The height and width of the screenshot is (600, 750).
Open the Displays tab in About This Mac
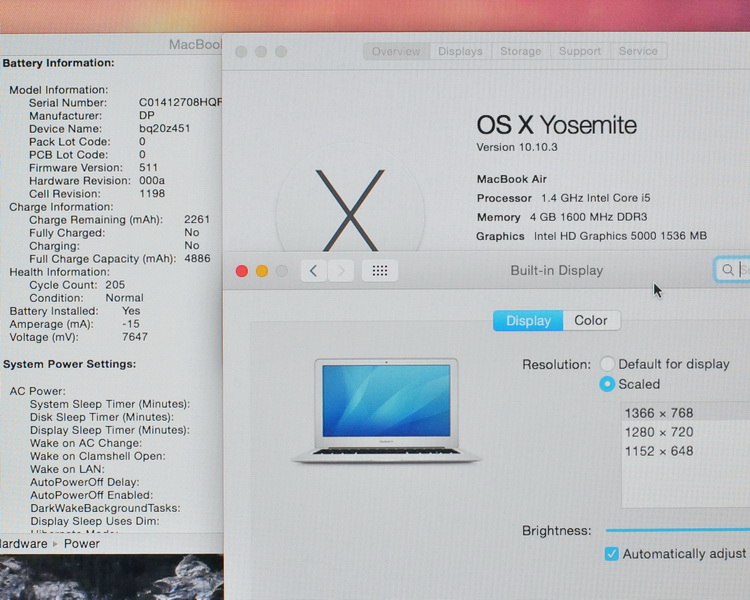coord(460,51)
